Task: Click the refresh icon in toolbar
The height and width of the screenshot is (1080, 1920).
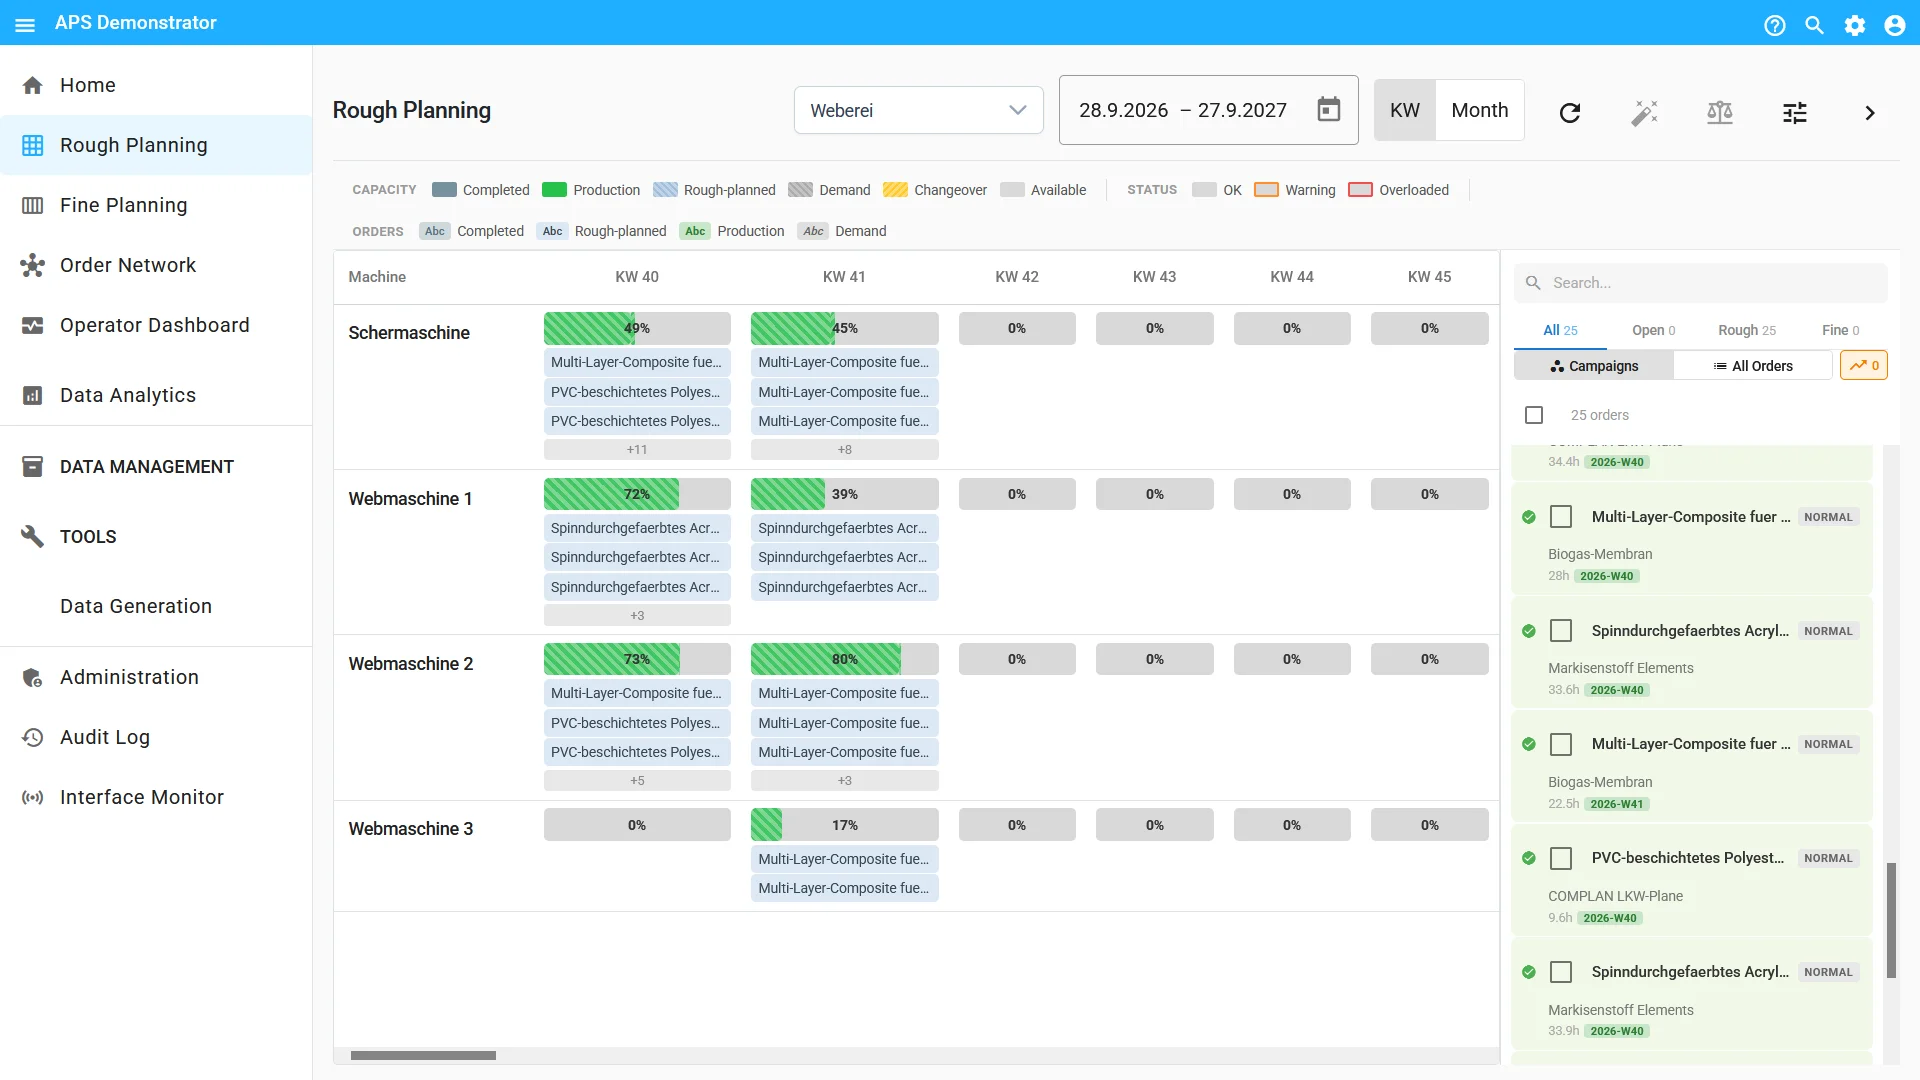Action: 1570,112
